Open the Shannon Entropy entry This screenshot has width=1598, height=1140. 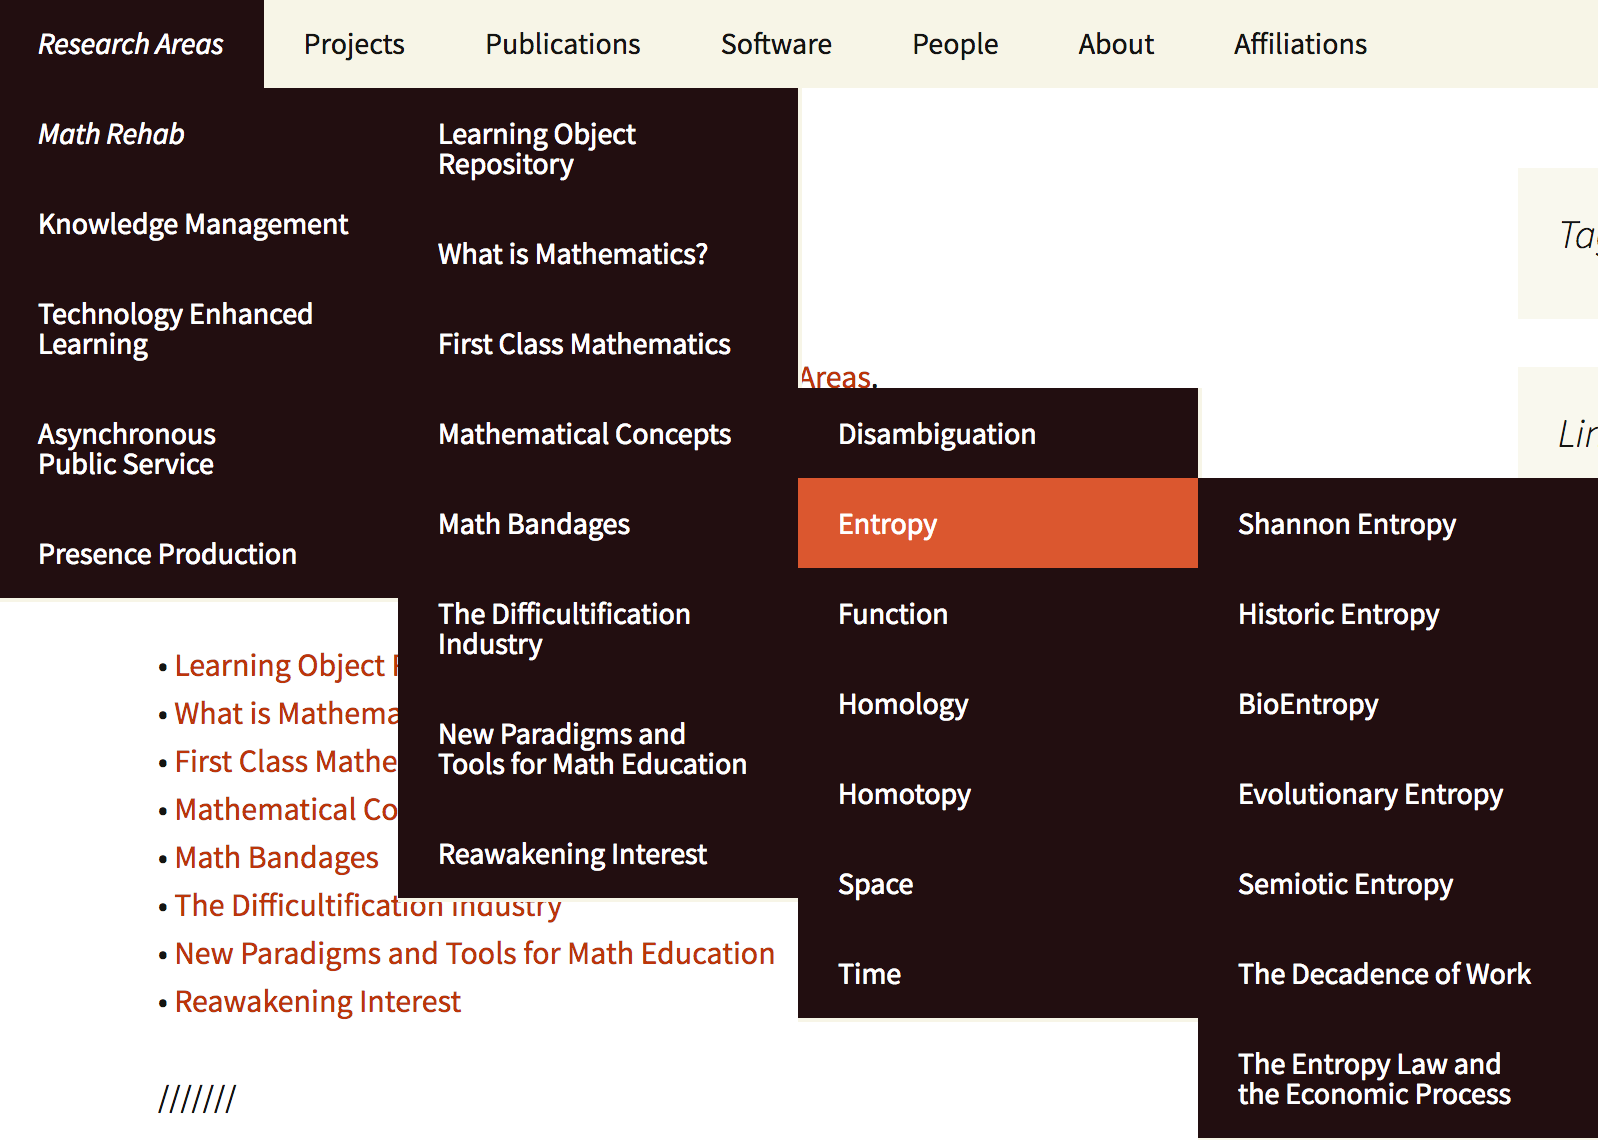pyautogui.click(x=1346, y=524)
